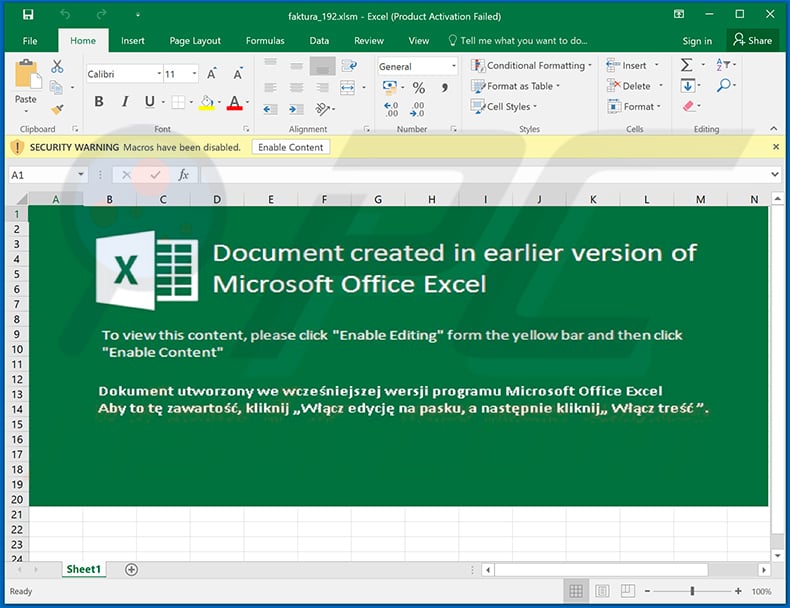Image resolution: width=790 pixels, height=608 pixels.
Task: Click the Save icon in title bar
Action: tap(27, 14)
